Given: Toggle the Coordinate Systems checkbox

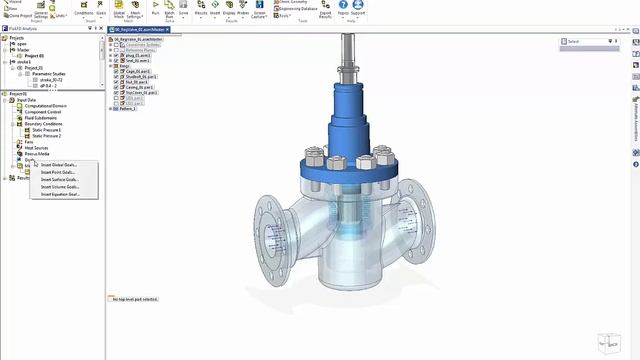Looking at the screenshot, I should [x=116, y=45].
